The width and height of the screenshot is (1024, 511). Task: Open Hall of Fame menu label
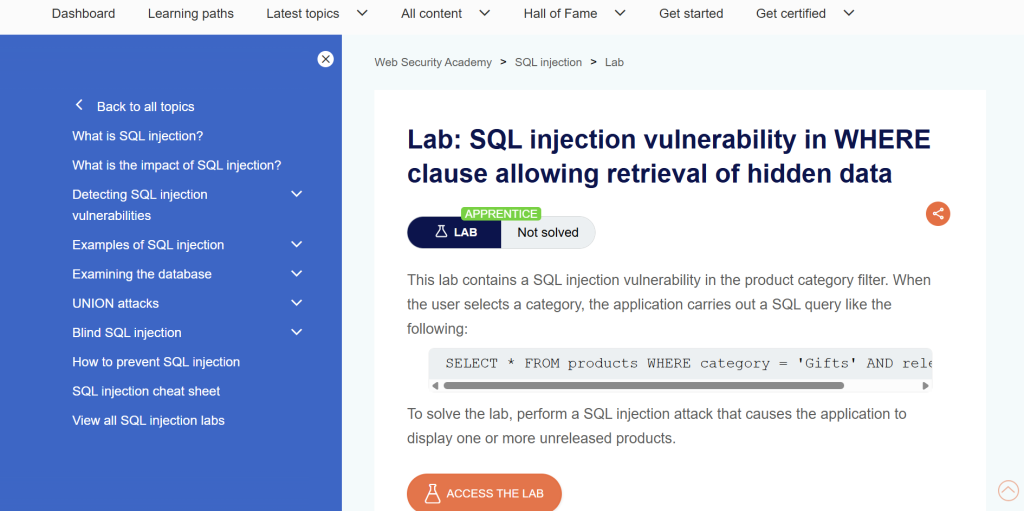click(560, 13)
